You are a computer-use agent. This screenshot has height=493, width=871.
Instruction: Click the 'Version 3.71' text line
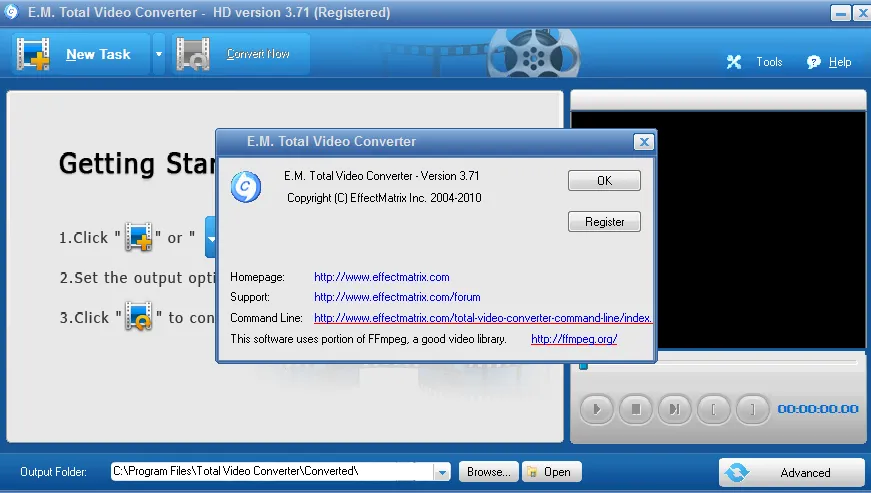coord(381,176)
